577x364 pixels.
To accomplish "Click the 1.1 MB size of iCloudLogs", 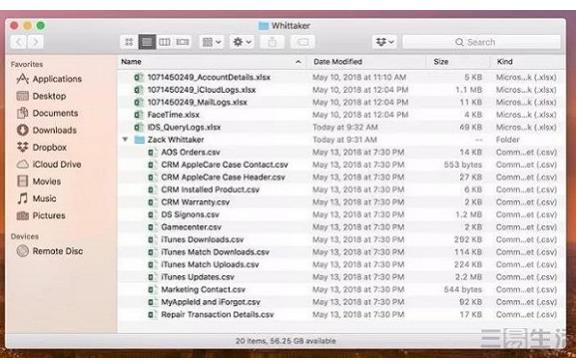I will 469,90.
